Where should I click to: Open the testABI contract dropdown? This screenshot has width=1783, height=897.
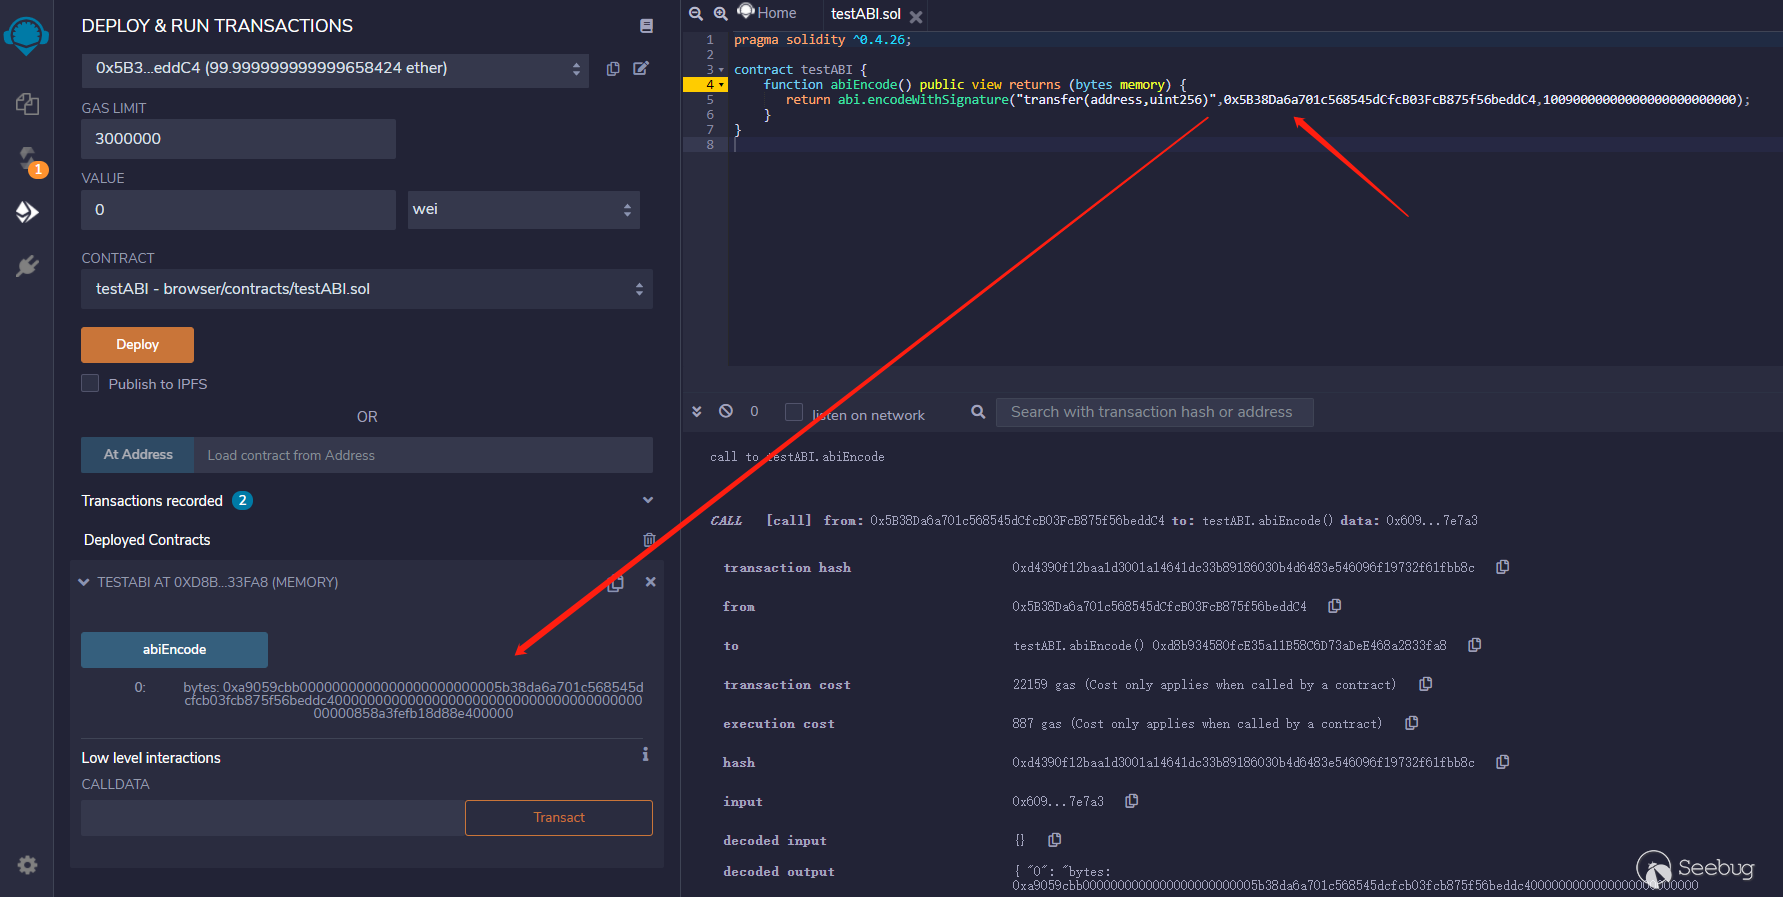click(366, 289)
